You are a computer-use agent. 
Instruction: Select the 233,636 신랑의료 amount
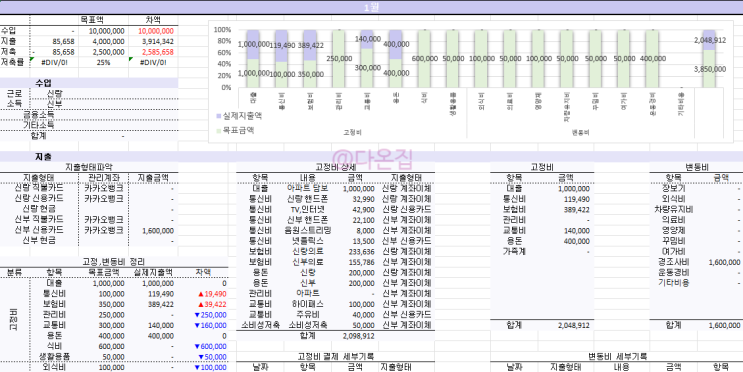tap(362, 252)
